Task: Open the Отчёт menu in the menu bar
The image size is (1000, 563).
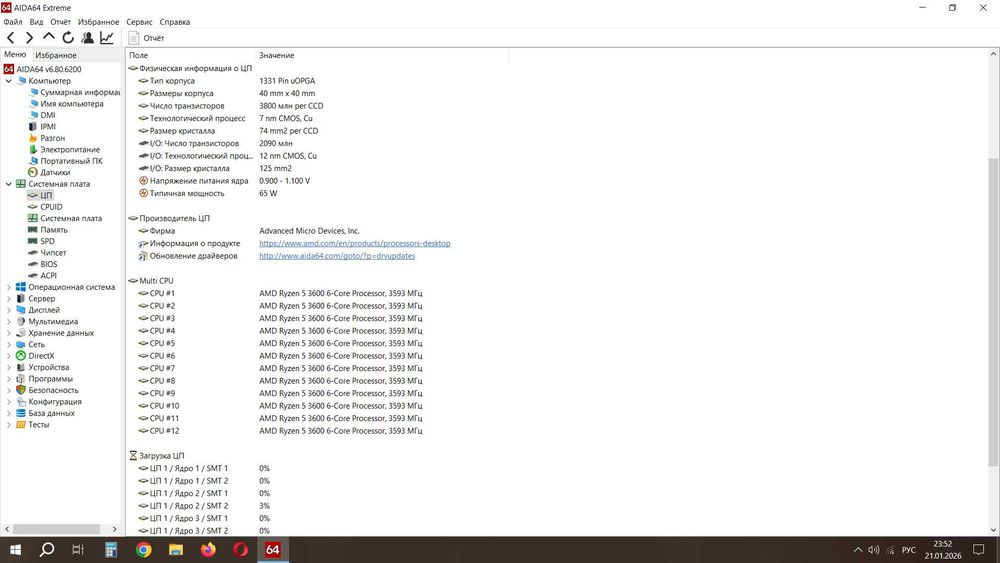Action: pos(61,22)
